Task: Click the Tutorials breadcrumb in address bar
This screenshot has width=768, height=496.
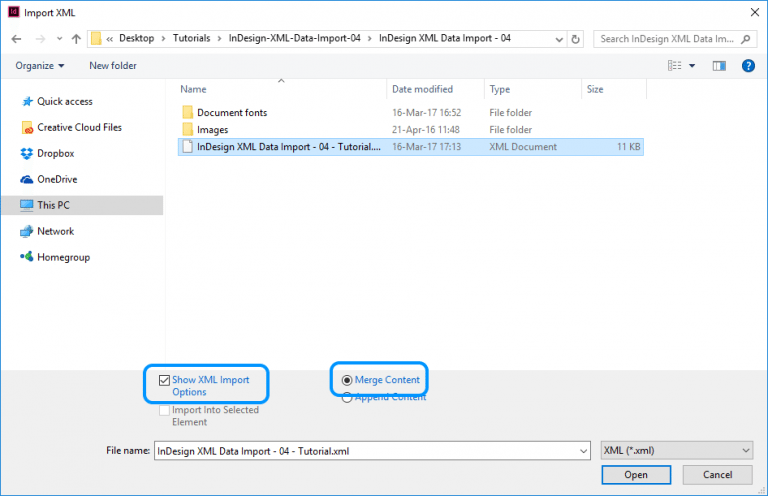Action: pyautogui.click(x=190, y=39)
